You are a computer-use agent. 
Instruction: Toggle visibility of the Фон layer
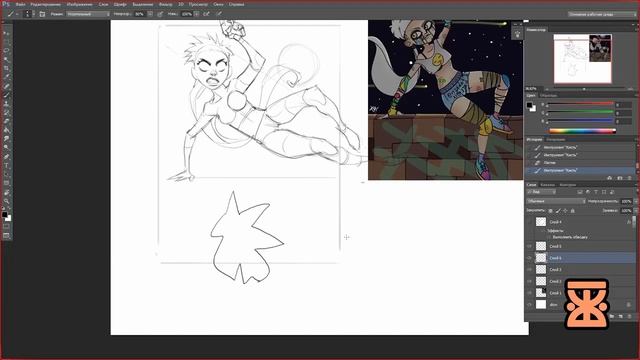coord(529,304)
